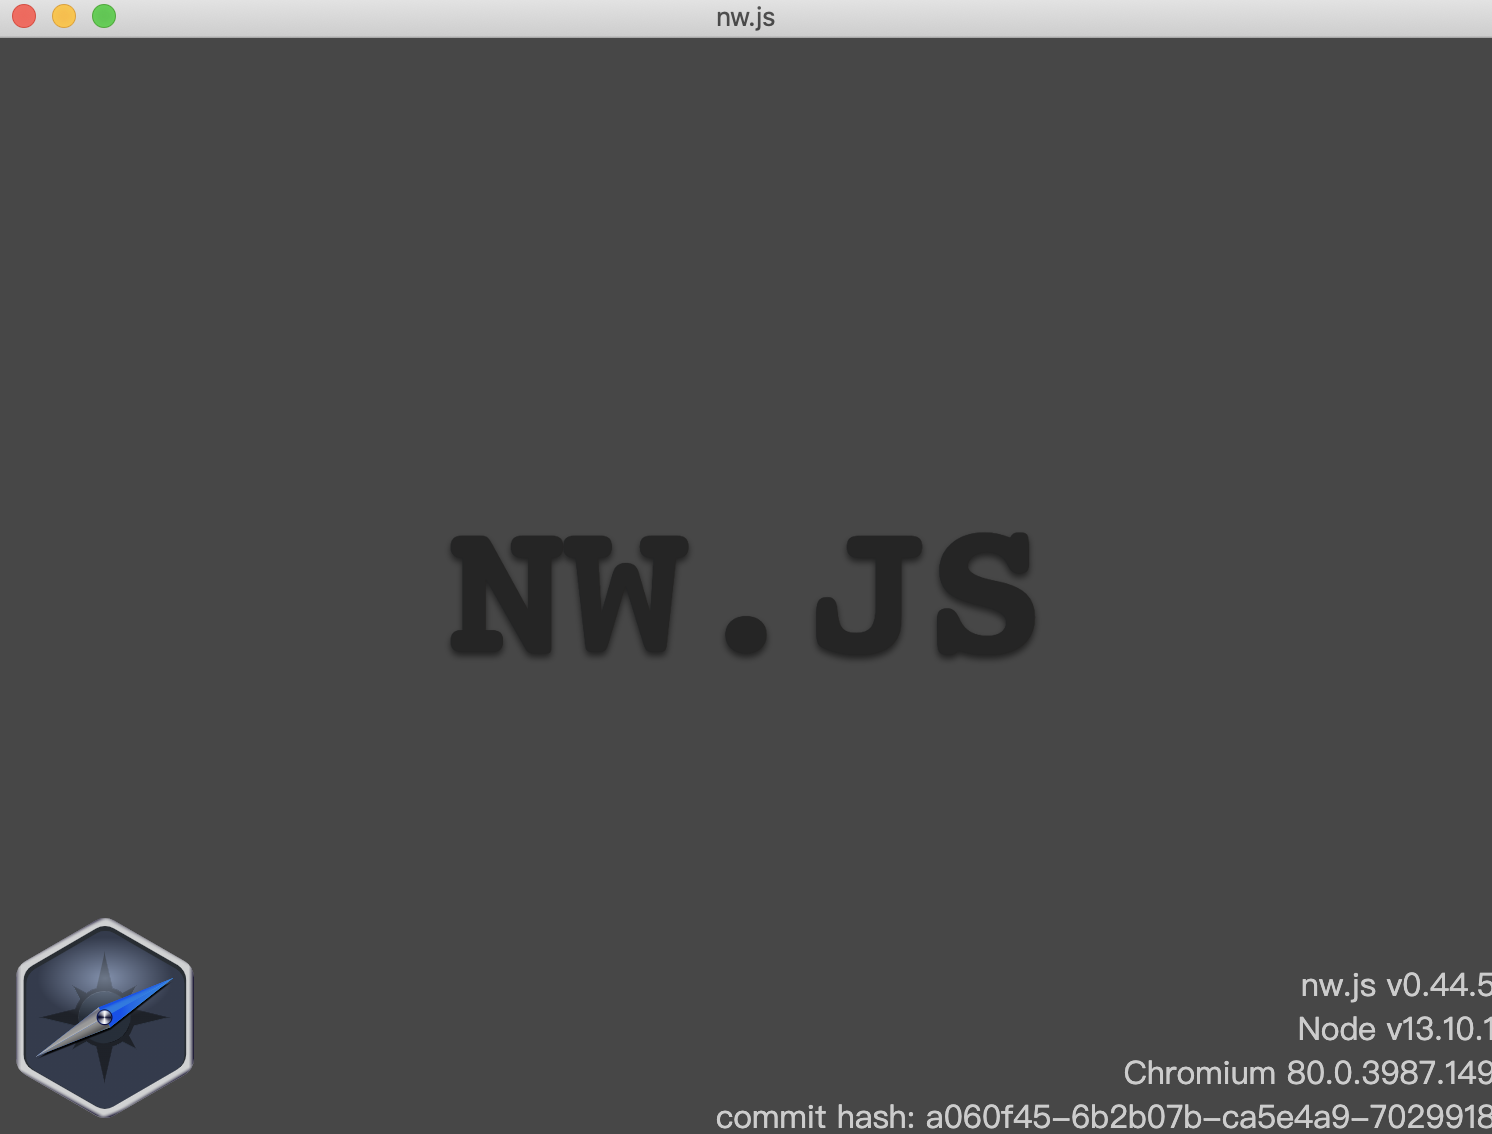Click the 'Chromium 80.0.3987.149' version line
Viewport: 1492px width, 1134px height.
1307,1073
